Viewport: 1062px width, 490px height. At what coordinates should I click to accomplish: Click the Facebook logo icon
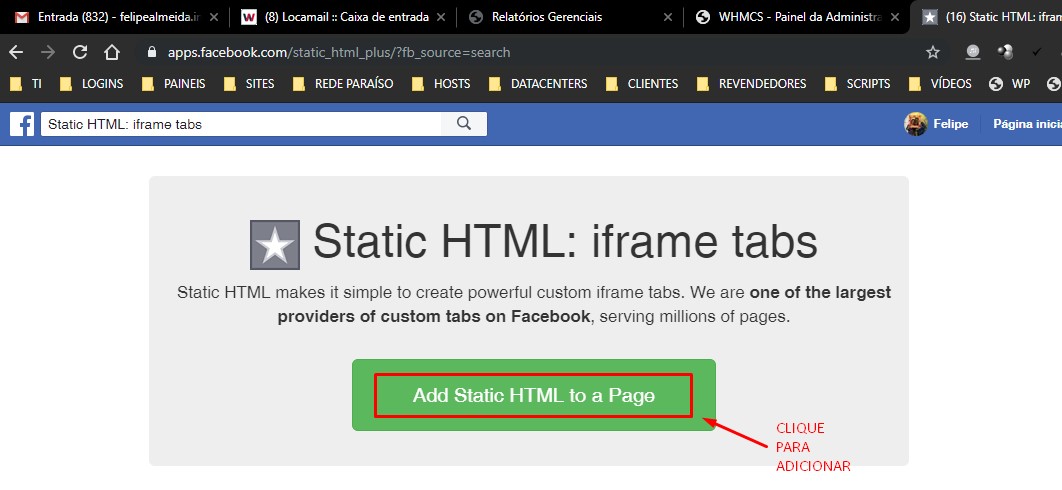coord(22,124)
